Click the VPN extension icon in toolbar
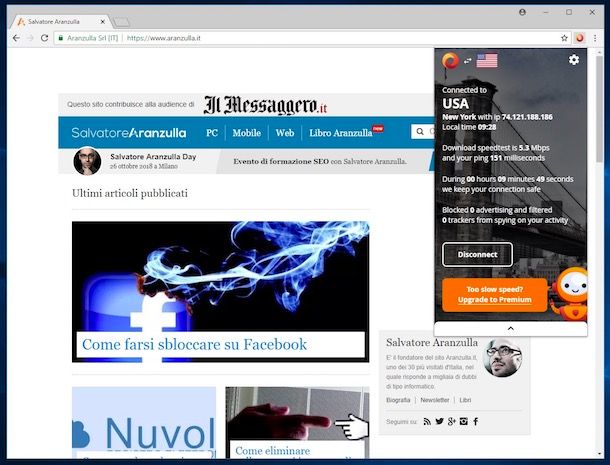 tap(580, 38)
